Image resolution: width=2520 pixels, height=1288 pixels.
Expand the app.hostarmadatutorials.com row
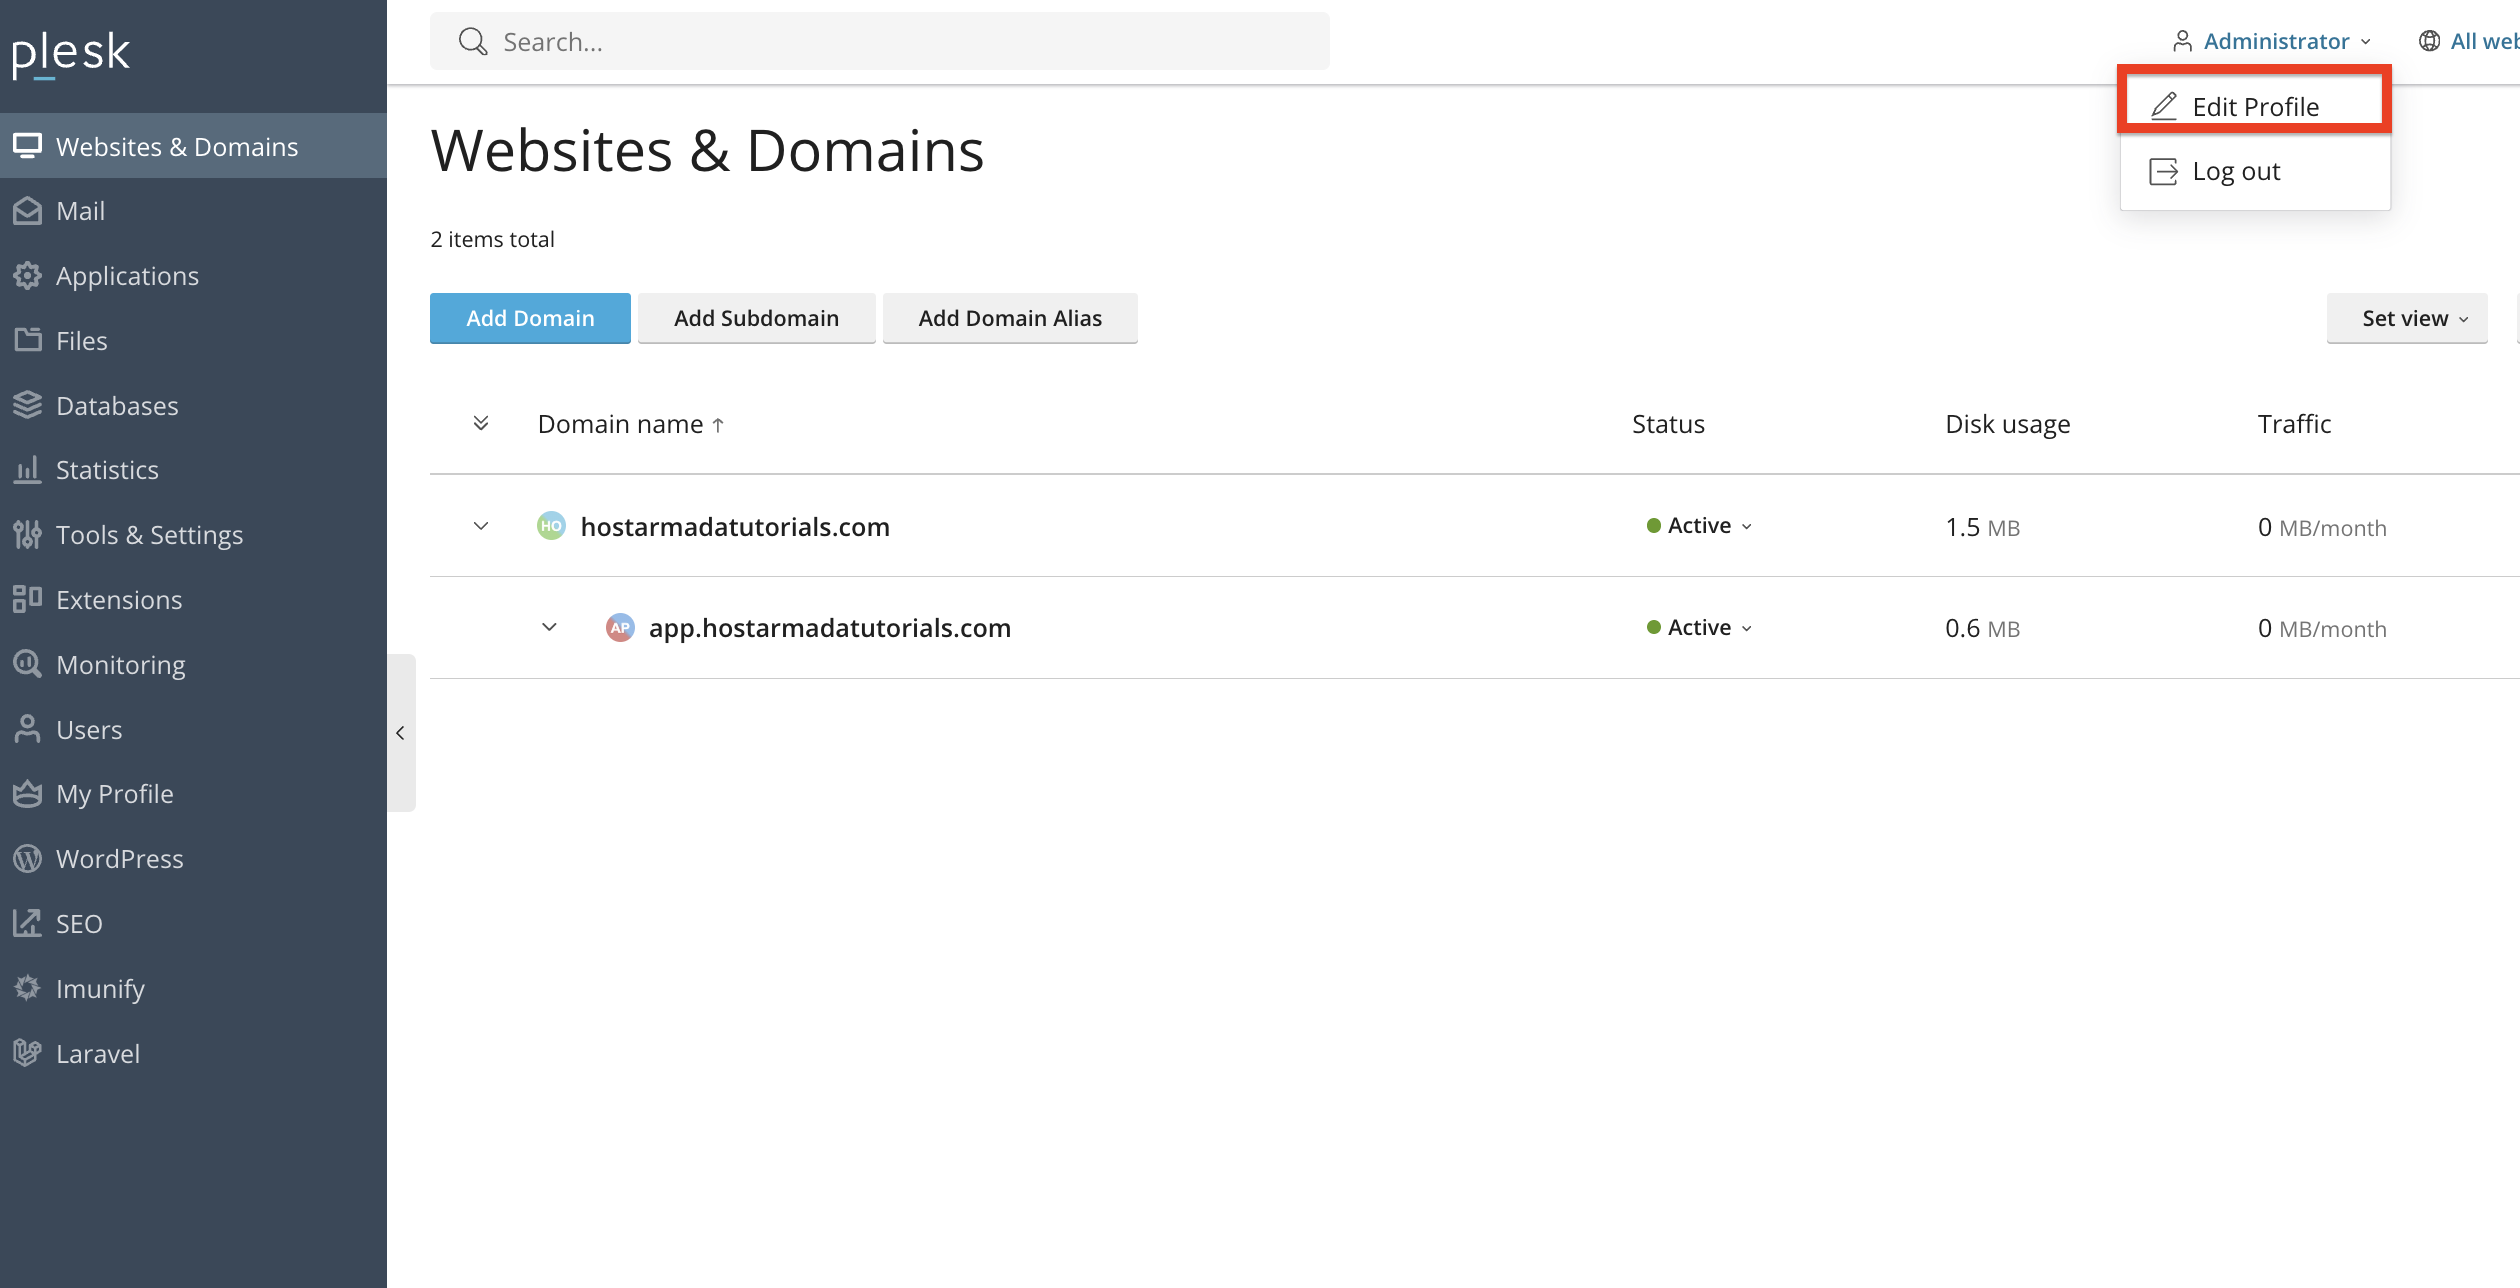(549, 628)
